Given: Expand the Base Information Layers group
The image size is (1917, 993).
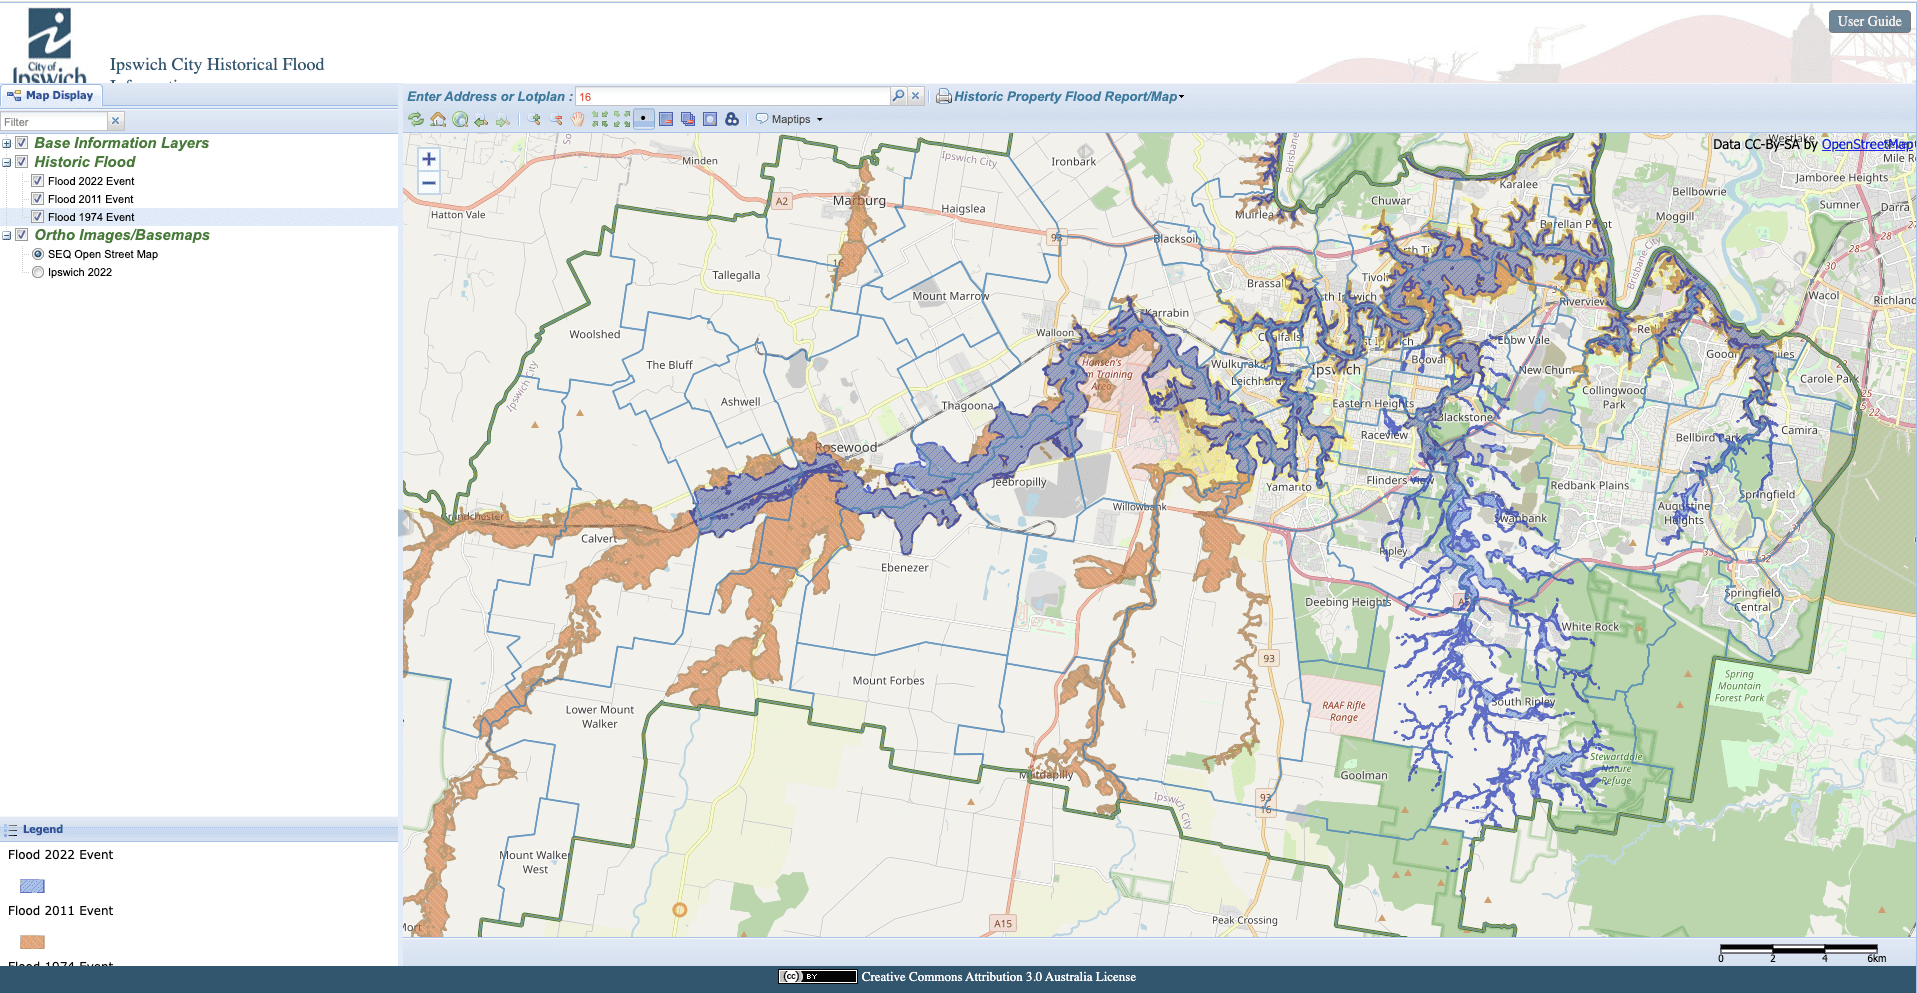Looking at the screenshot, I should pos(8,143).
